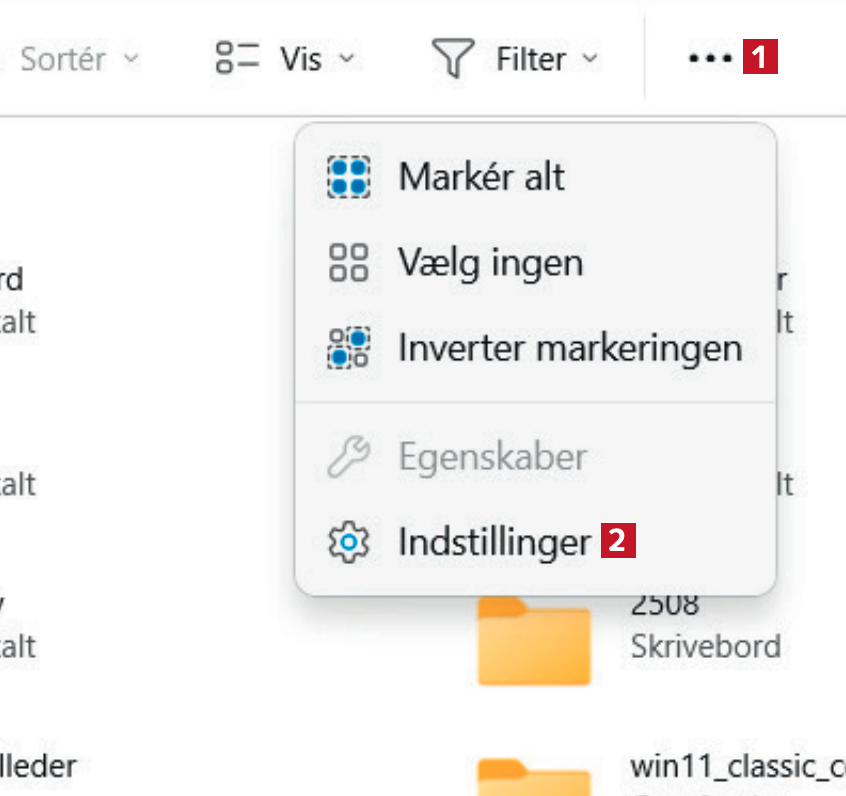Click the greyed Egenskaber entry

[492, 458]
